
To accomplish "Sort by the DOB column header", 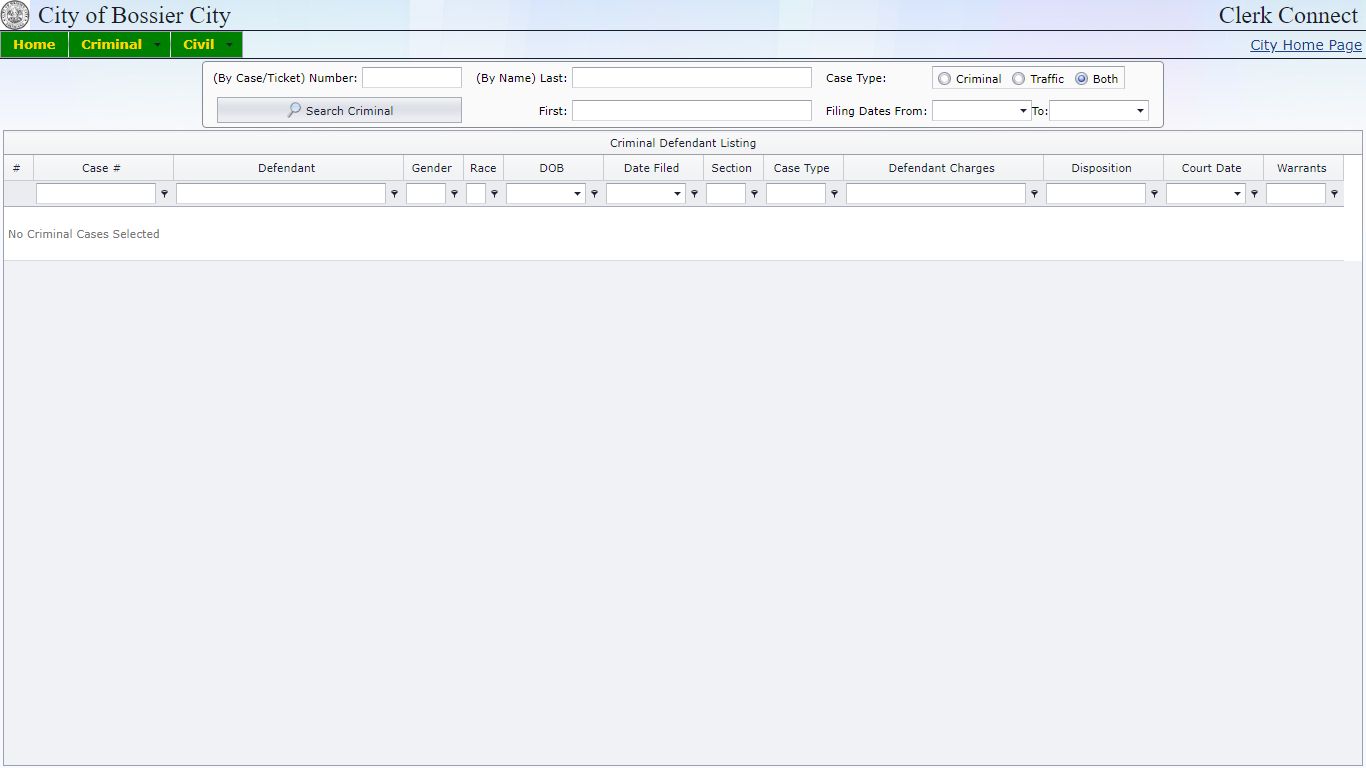I will click(x=552, y=168).
